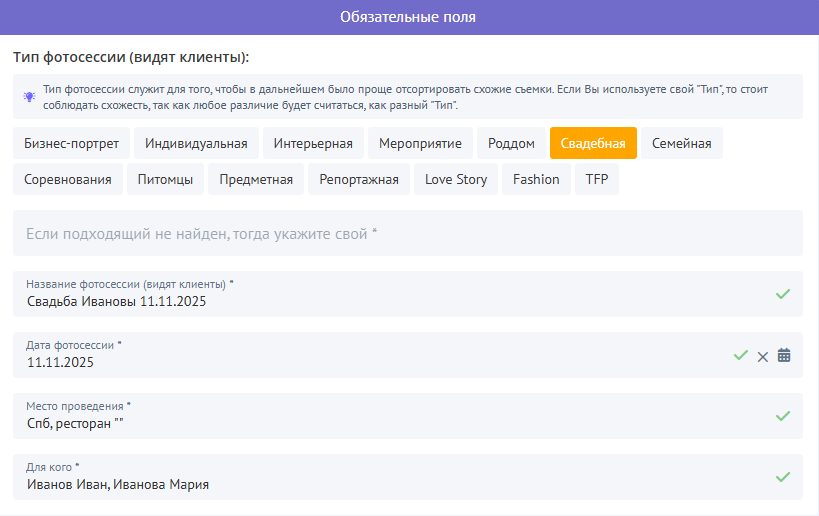Select the 'Репортажная' type button

(x=358, y=179)
